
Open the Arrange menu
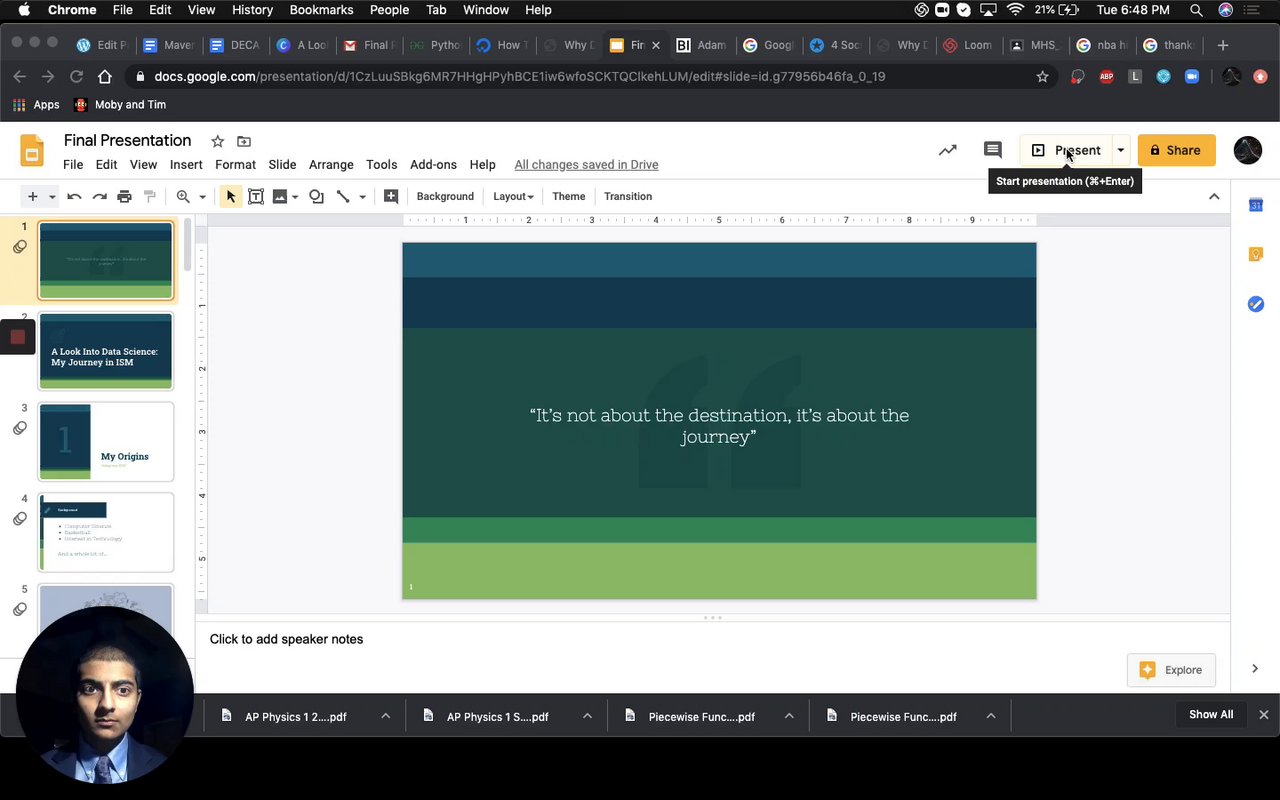pyautogui.click(x=331, y=165)
